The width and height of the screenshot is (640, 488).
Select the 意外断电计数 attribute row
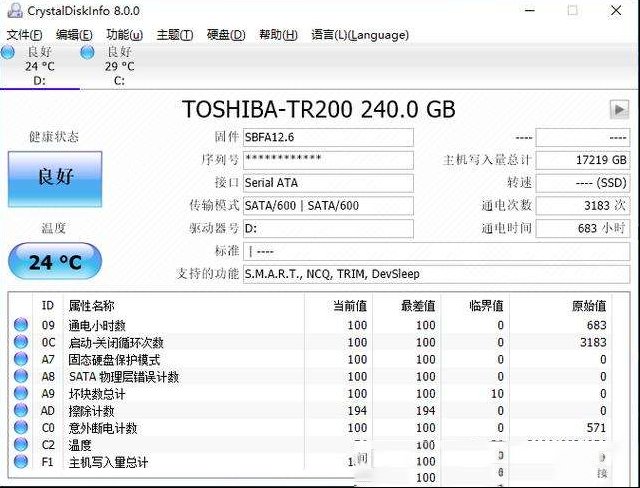tap(310, 428)
